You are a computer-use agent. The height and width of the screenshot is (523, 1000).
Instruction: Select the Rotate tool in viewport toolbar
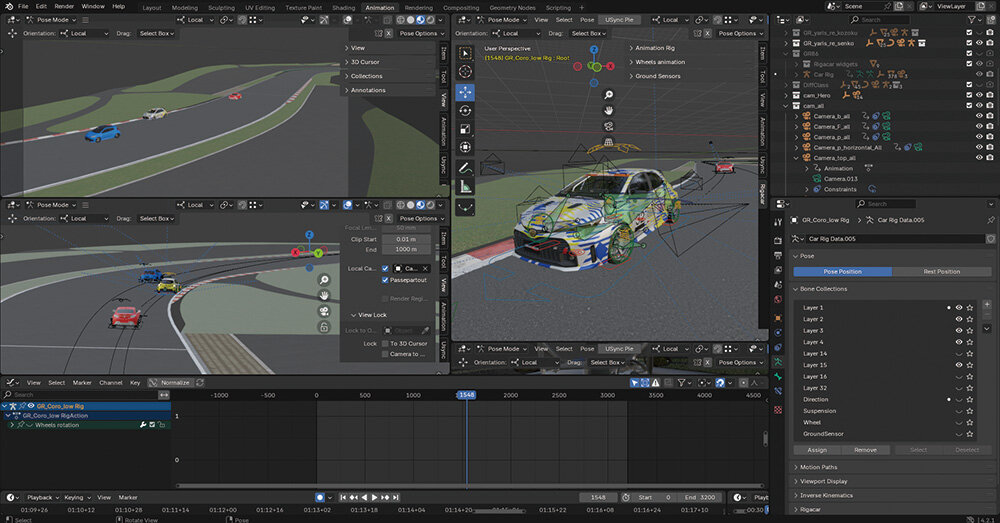(x=466, y=110)
